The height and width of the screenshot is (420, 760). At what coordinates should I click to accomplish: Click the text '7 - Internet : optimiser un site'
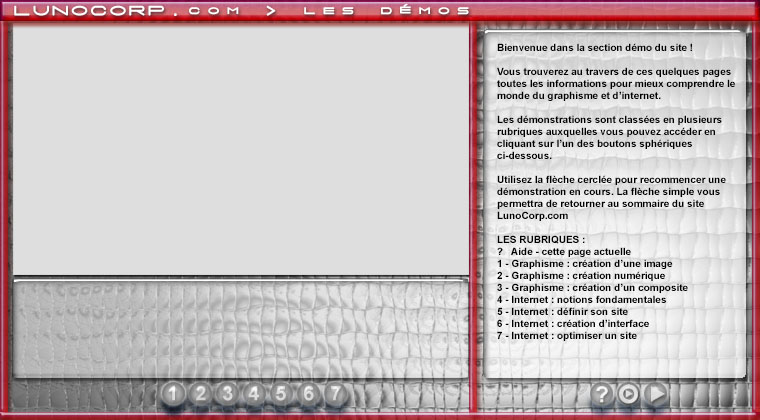567,336
